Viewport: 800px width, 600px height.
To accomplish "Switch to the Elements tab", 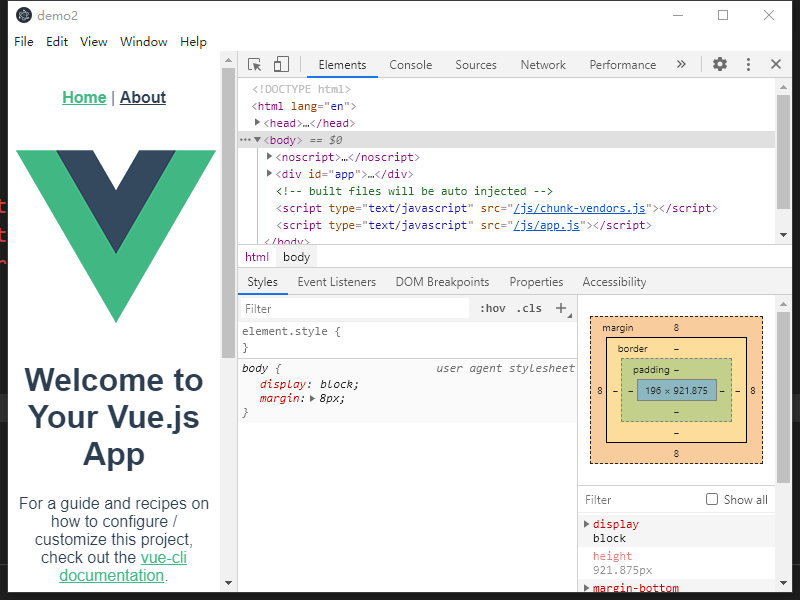I will point(342,65).
